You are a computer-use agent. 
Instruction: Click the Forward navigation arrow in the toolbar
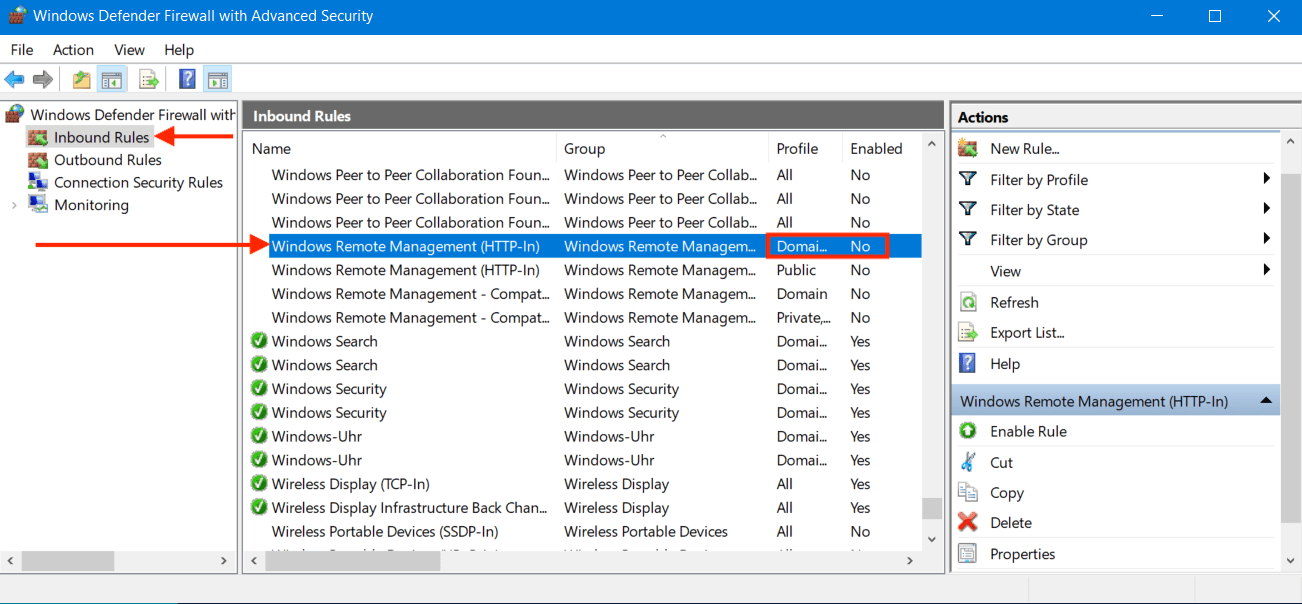coord(40,79)
